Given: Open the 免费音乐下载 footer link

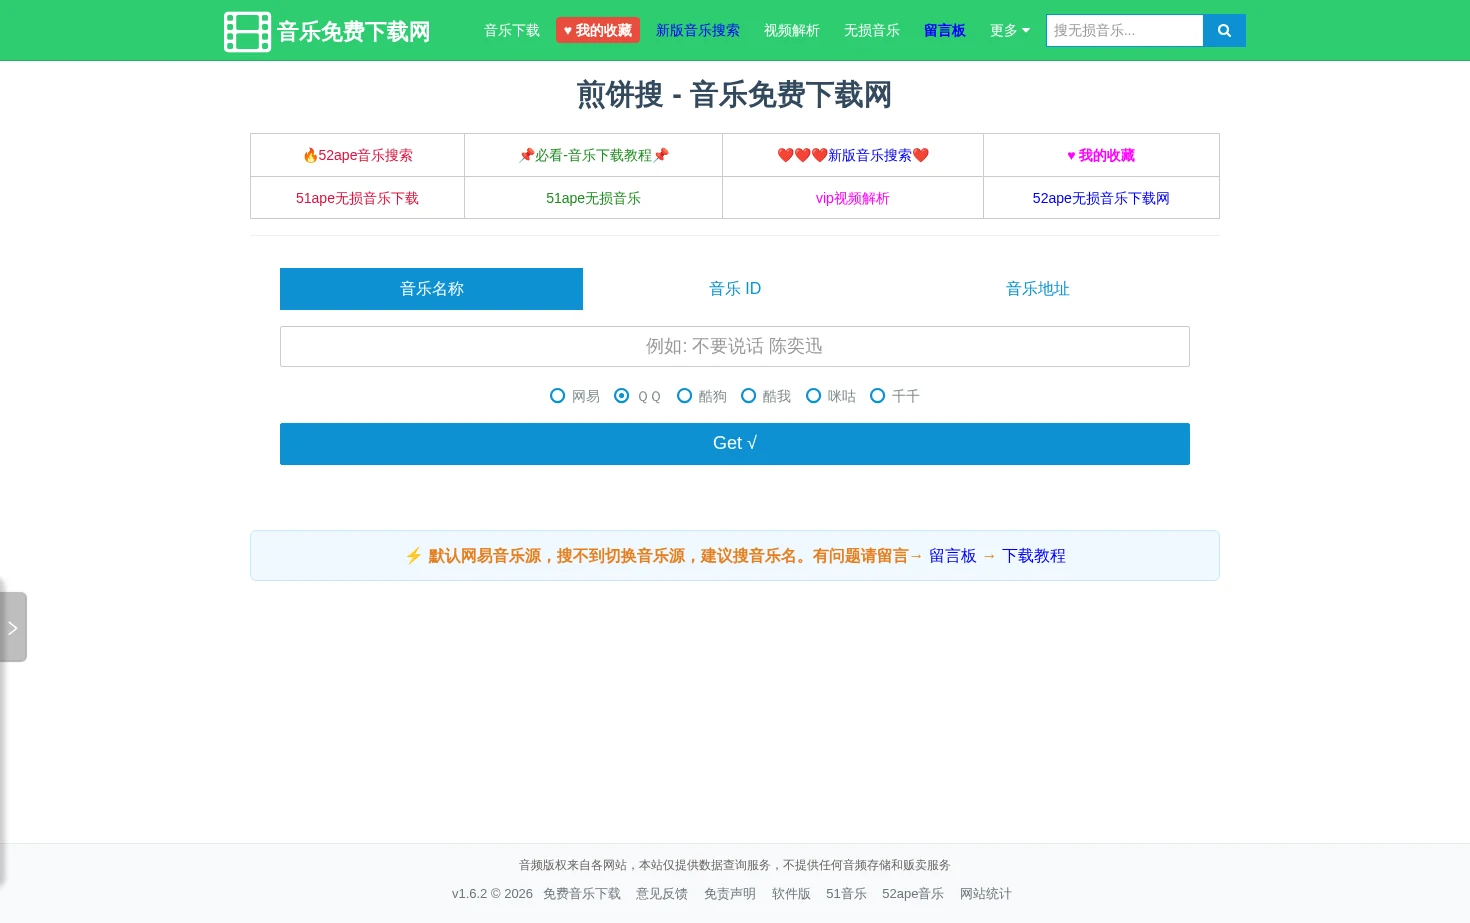Looking at the screenshot, I should pyautogui.click(x=582, y=894).
